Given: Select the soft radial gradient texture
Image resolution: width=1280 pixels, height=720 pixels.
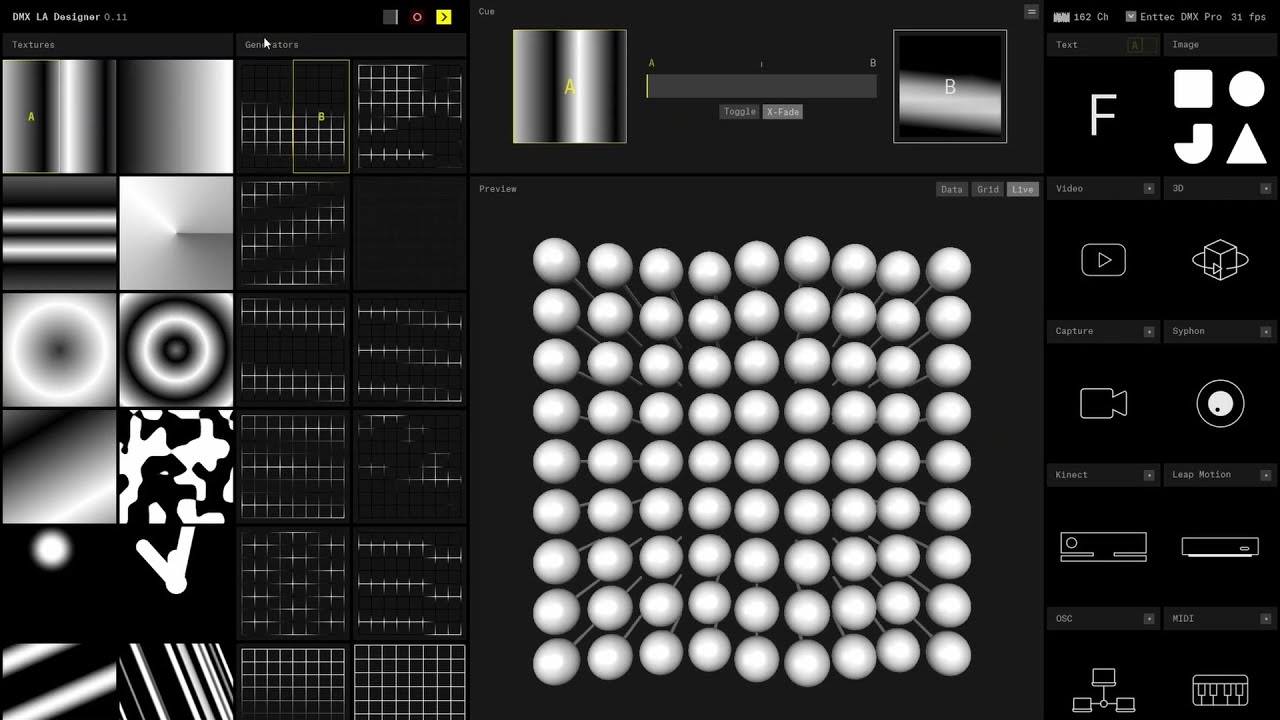Looking at the screenshot, I should [x=59, y=350].
